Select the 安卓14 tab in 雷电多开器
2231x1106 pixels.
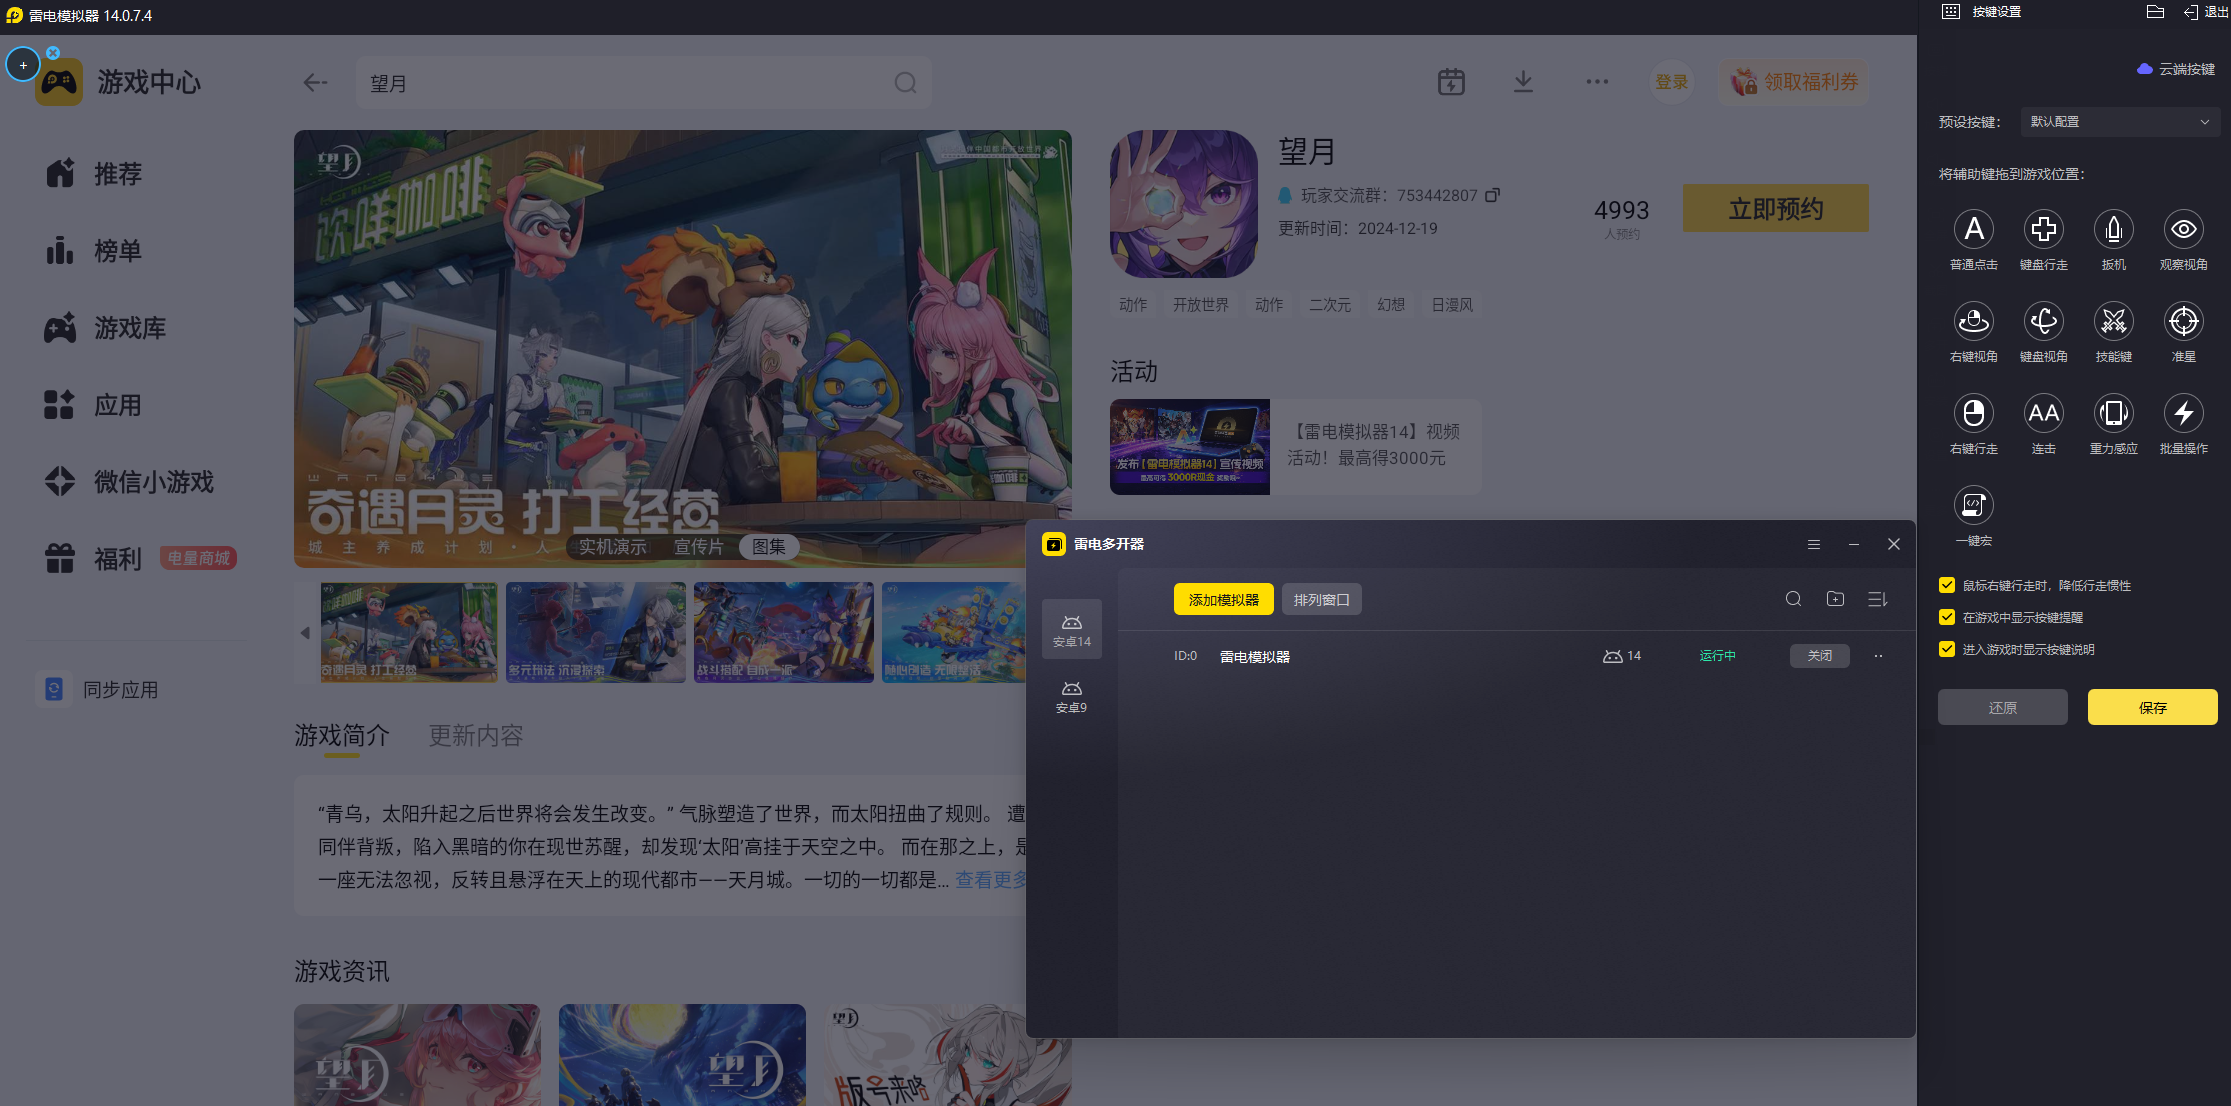pos(1072,629)
